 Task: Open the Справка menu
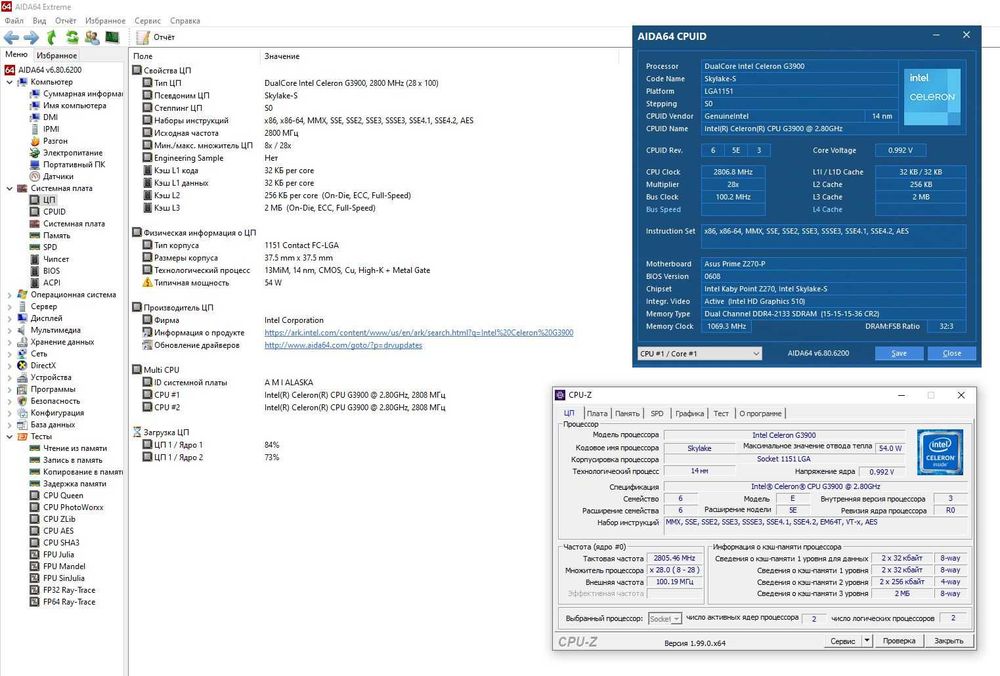click(185, 20)
